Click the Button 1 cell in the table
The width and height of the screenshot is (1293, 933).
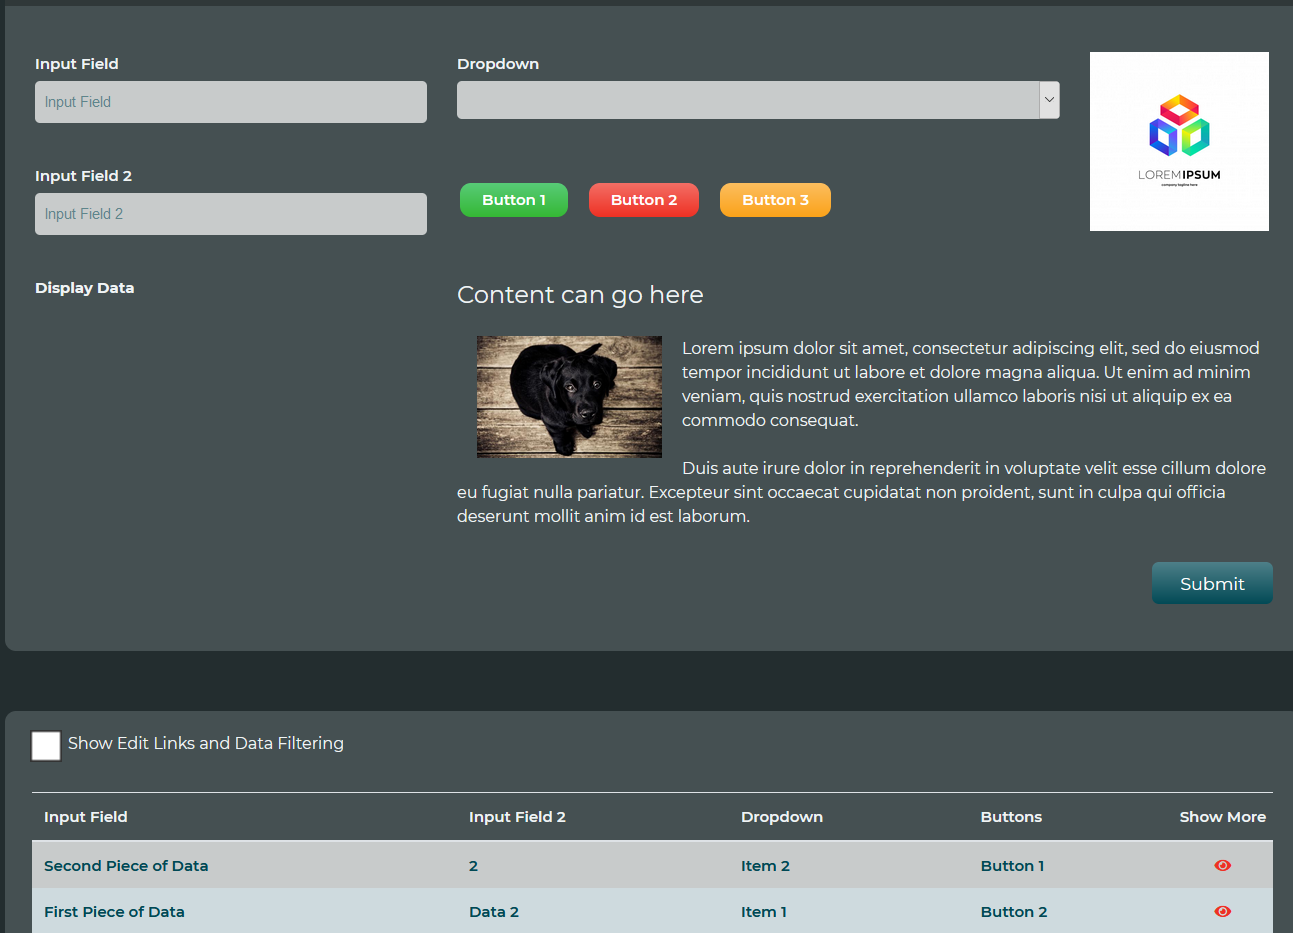tap(1012, 866)
